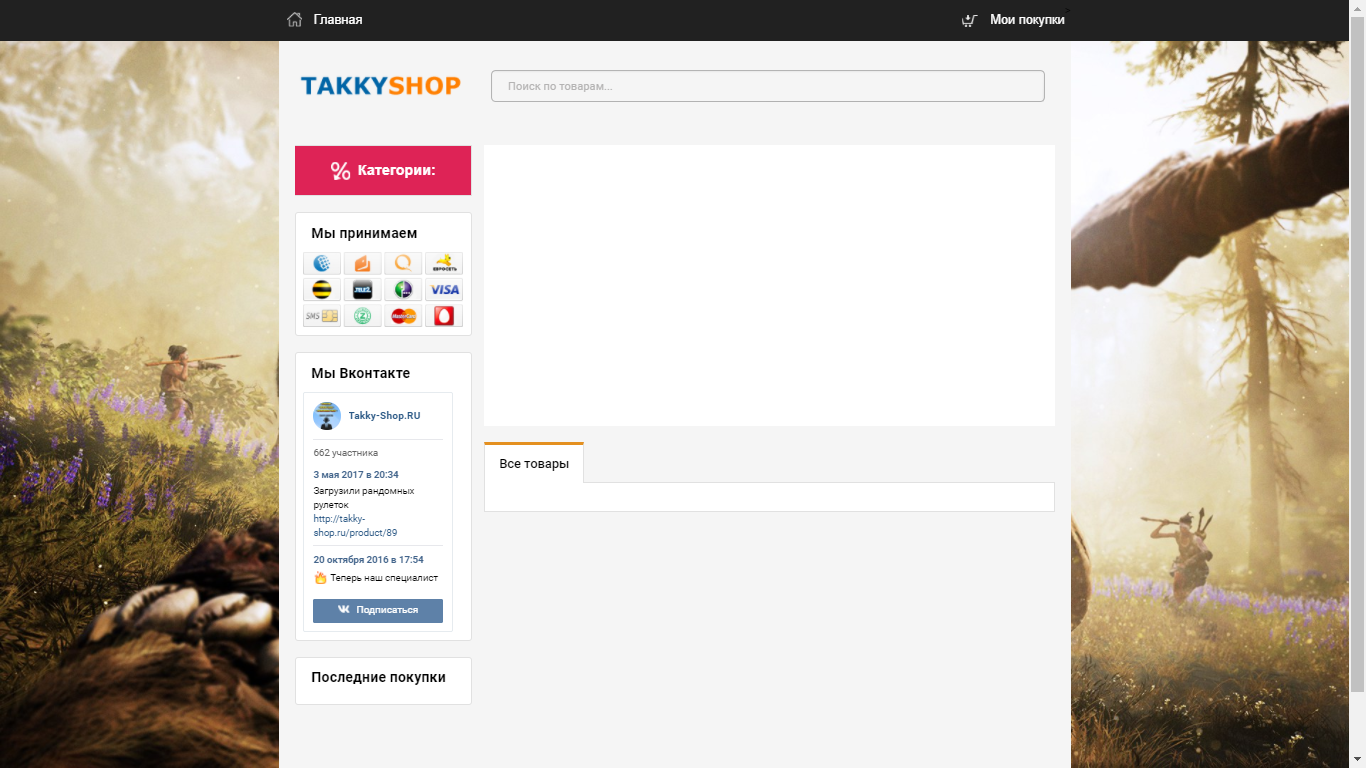
Task: Focus the Поиск по товарам search field
Action: click(768, 86)
